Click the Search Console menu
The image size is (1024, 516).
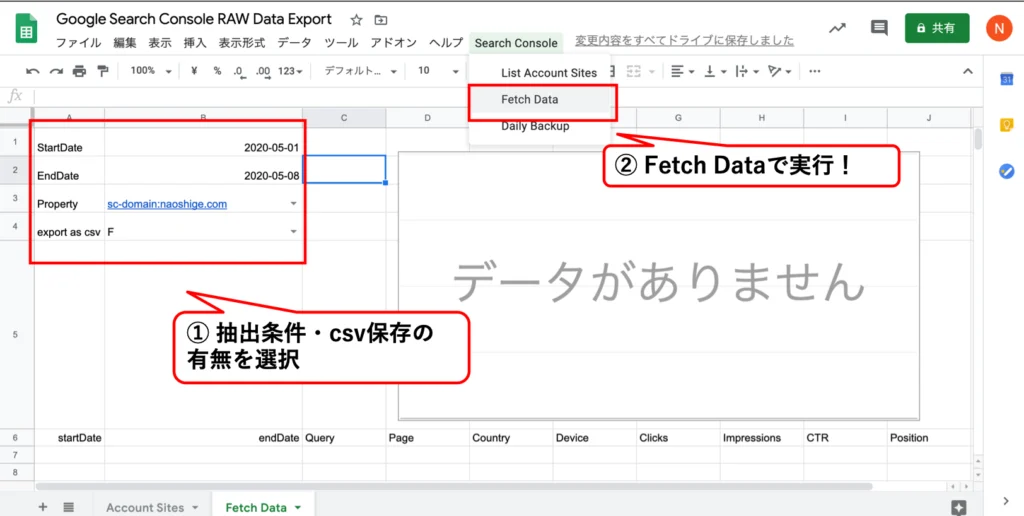click(x=516, y=42)
